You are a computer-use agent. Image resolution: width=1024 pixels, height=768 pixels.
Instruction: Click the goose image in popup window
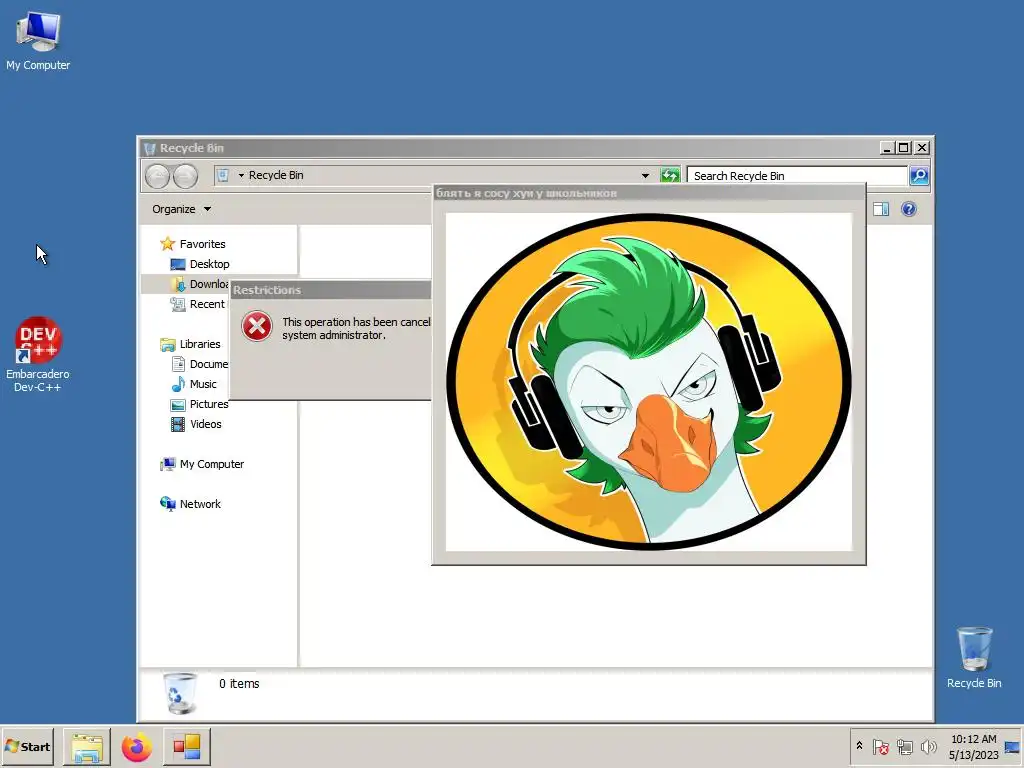648,382
